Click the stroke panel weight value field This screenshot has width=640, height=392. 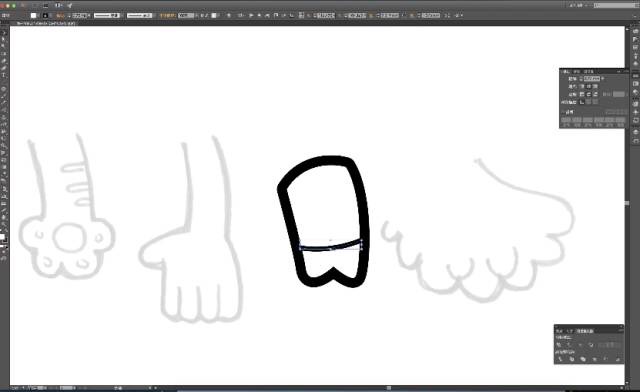[x=592, y=78]
